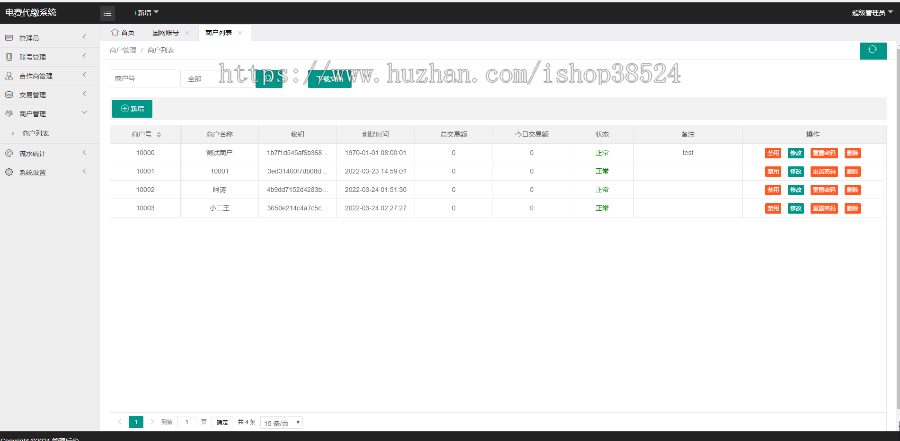The height and width of the screenshot is (441, 900).
Task: Click 禁用 for merchant 10002
Action: point(773,190)
